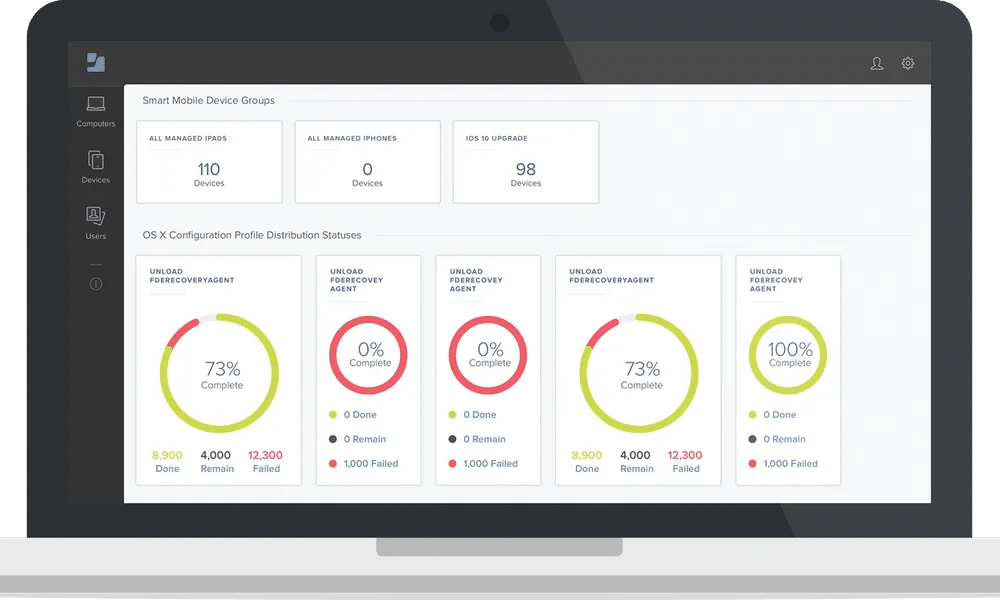Open the ALL MANAGED IPADS group card
This screenshot has width=1000, height=600.
(x=208, y=162)
